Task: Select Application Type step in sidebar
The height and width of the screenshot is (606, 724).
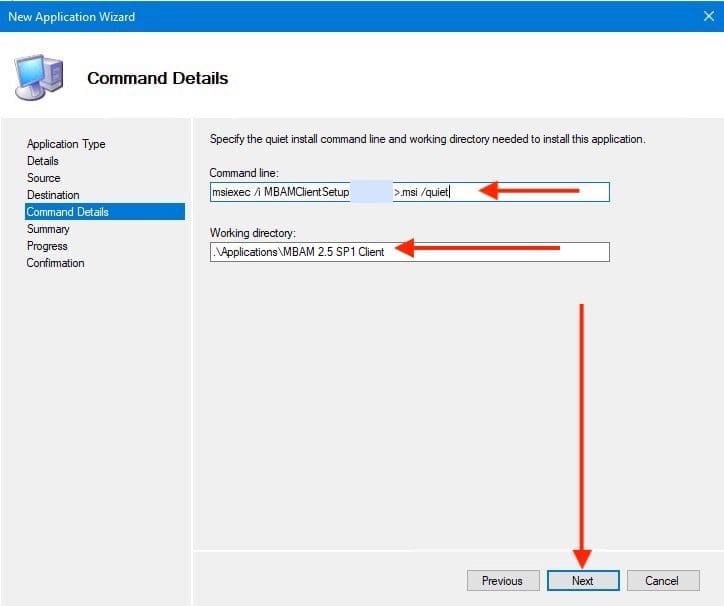Action: pos(66,144)
